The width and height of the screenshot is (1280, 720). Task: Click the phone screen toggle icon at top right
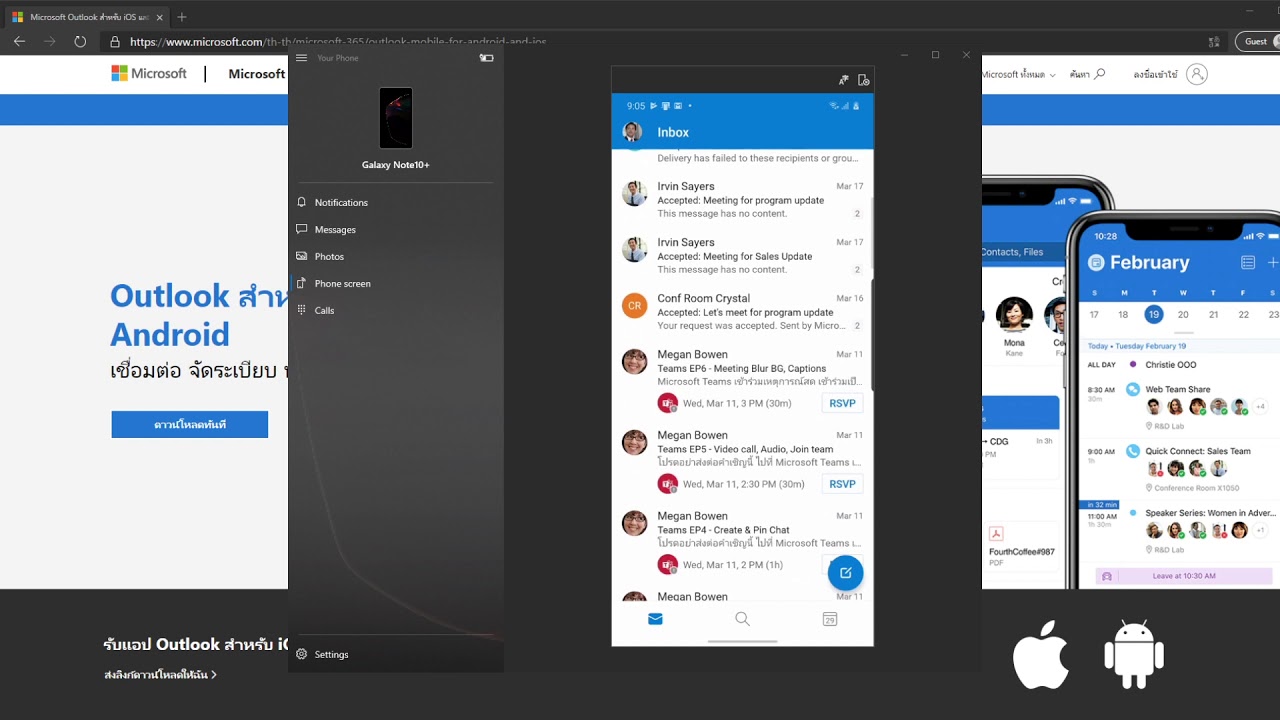[x=864, y=80]
